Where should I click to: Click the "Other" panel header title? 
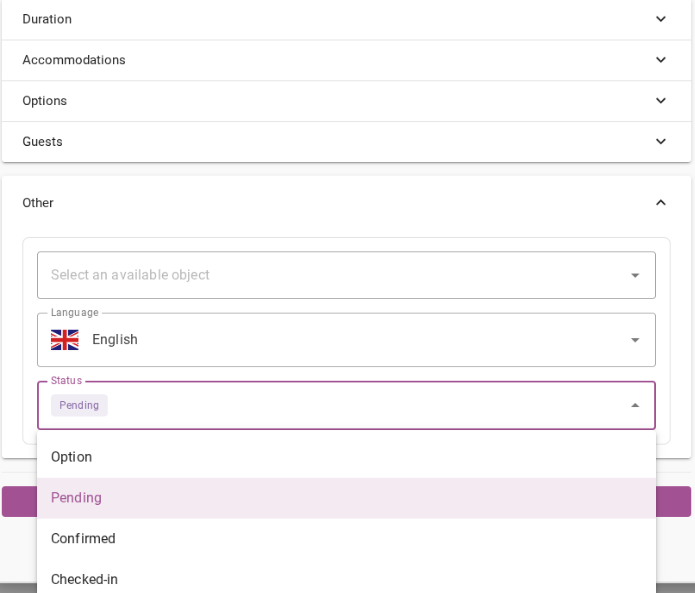pos(38,203)
